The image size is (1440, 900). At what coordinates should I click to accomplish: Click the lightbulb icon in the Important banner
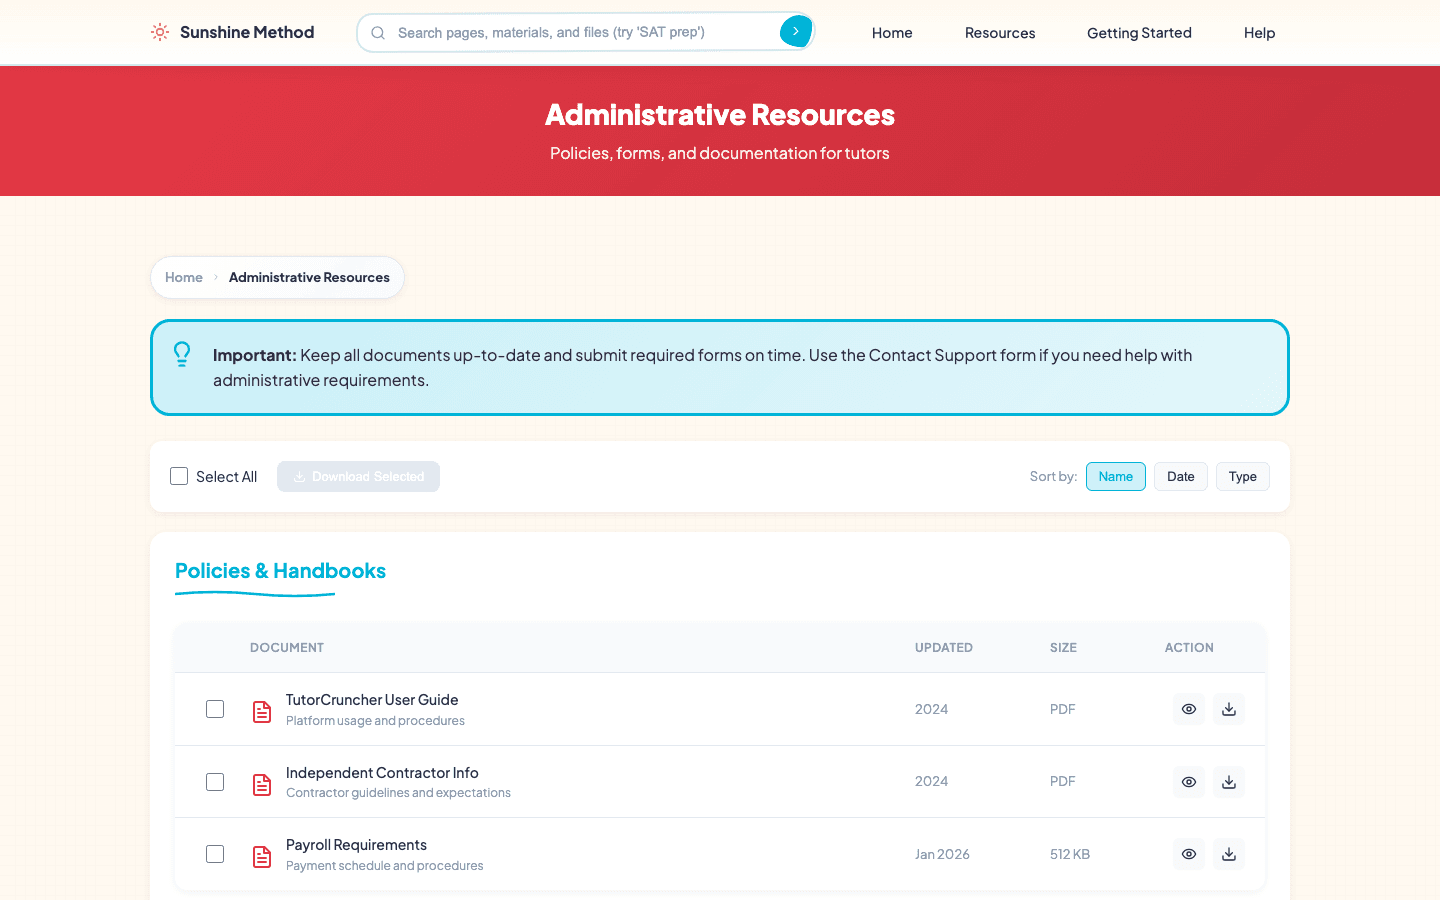coord(182,354)
